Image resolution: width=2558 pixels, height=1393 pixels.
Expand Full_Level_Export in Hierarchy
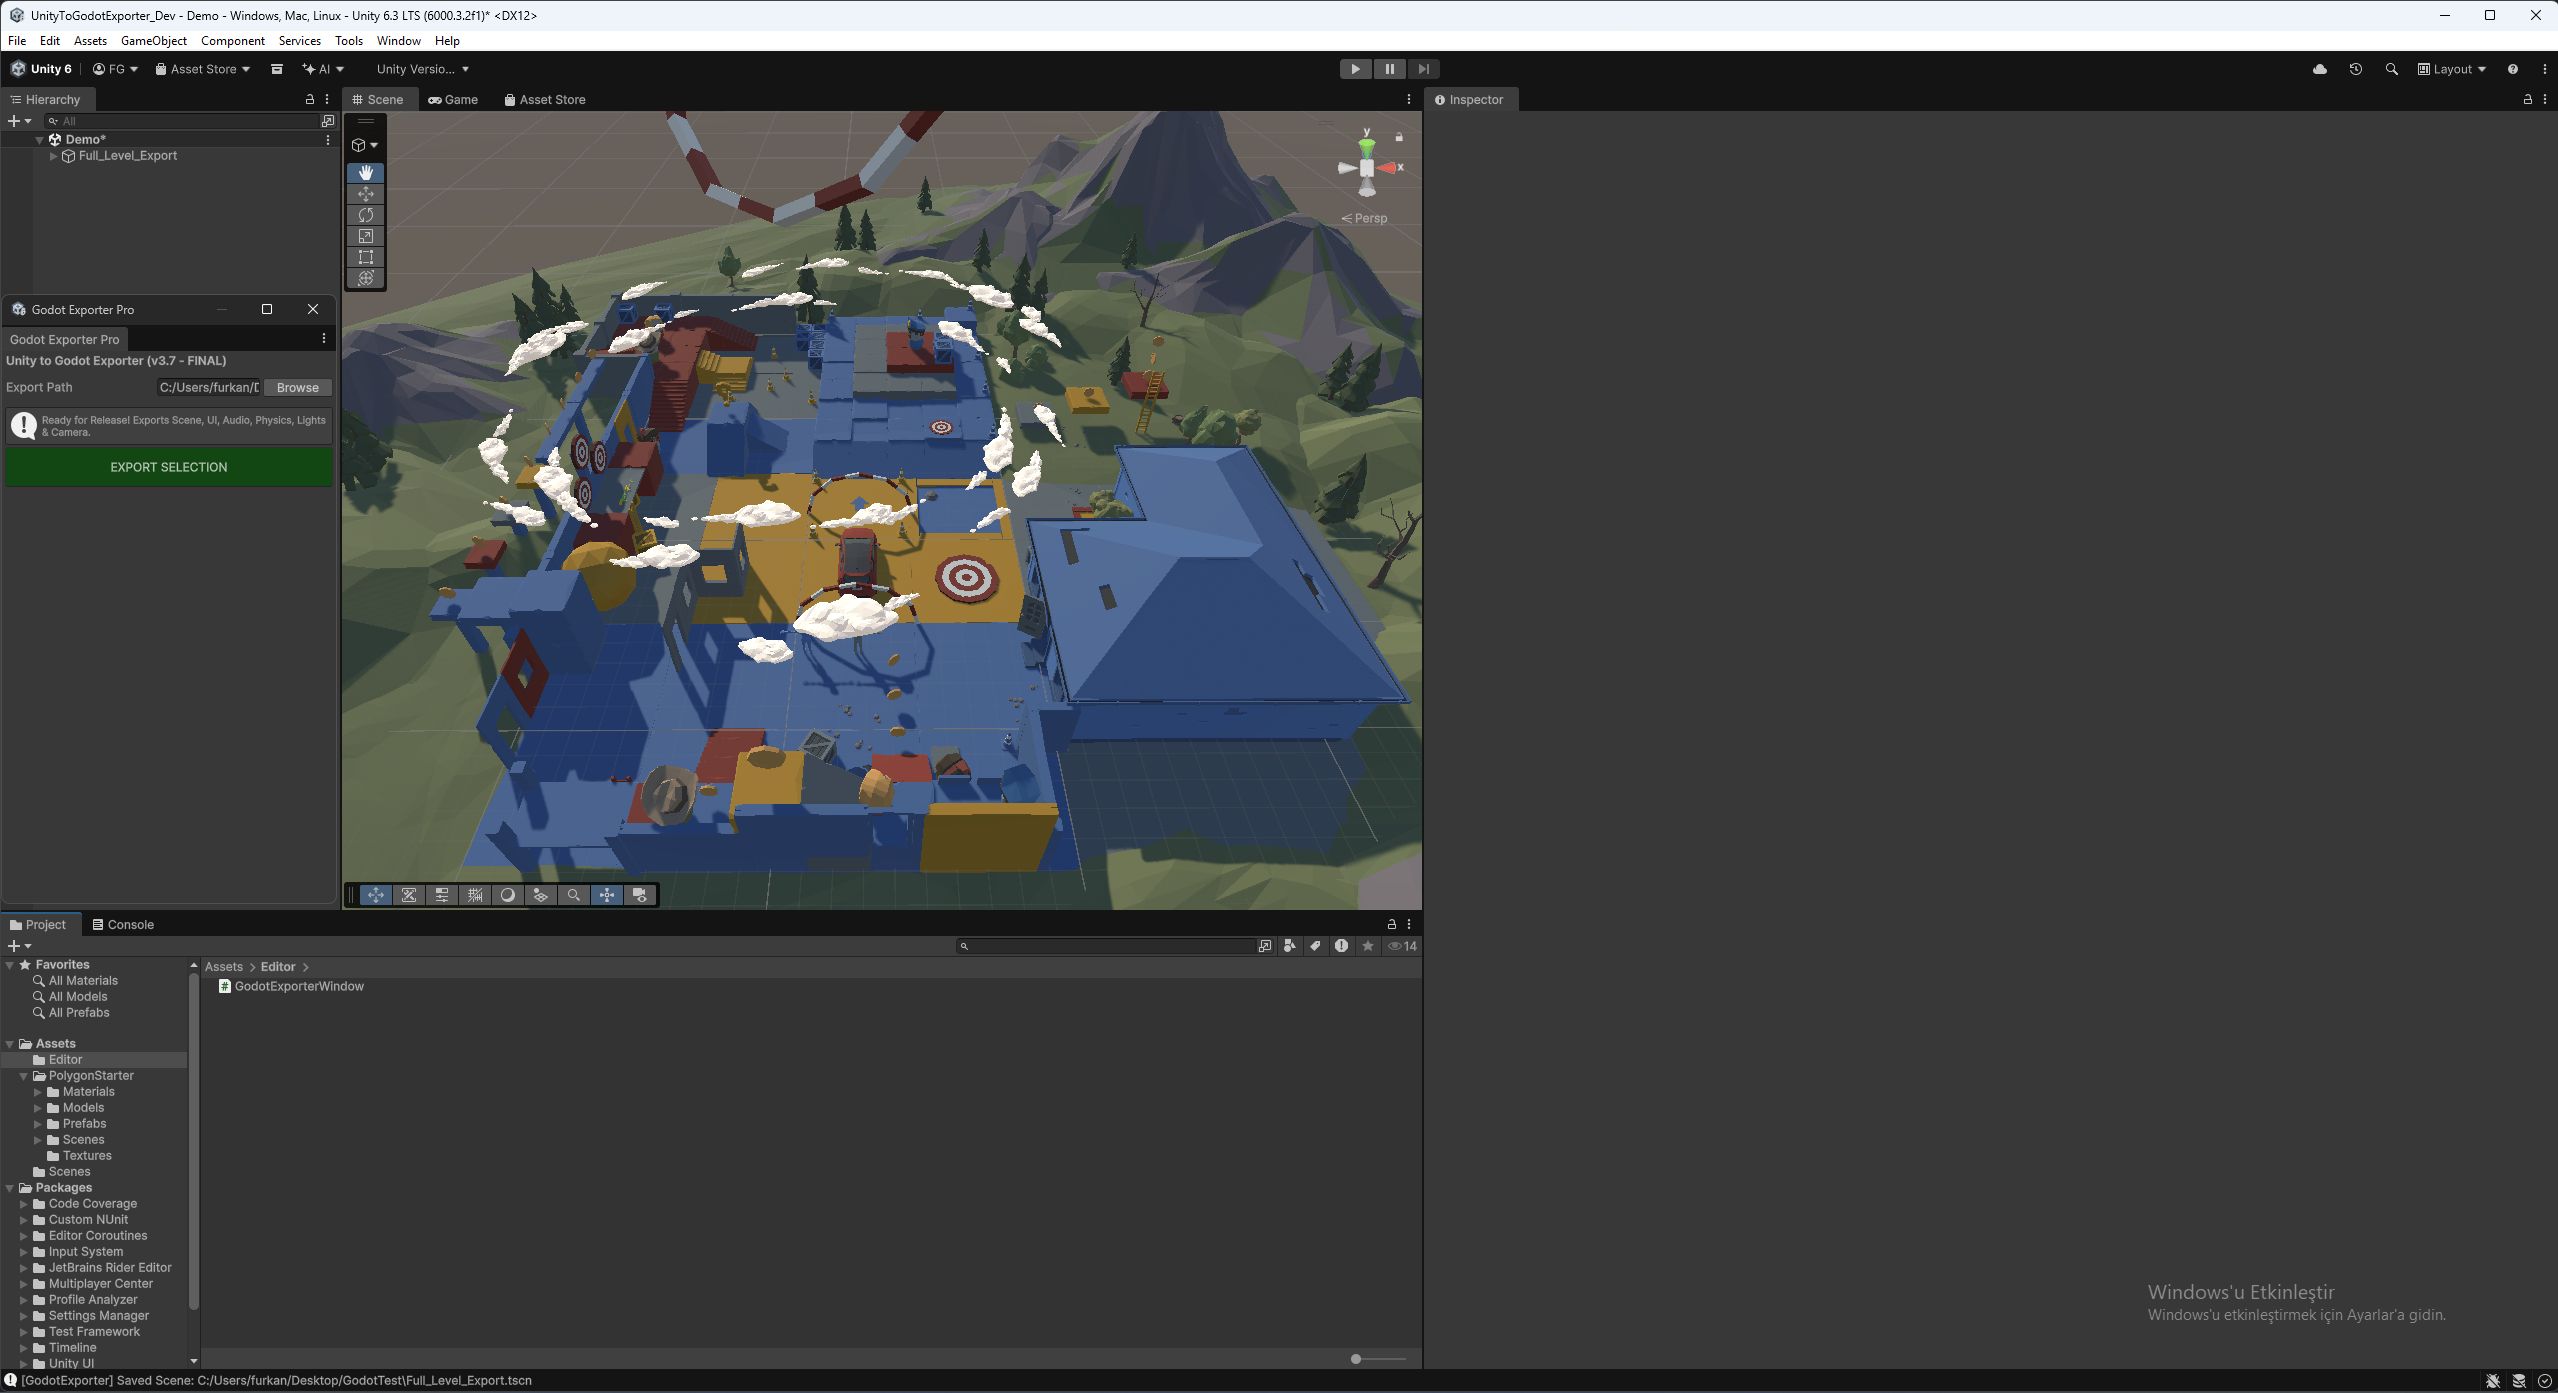coord(53,156)
